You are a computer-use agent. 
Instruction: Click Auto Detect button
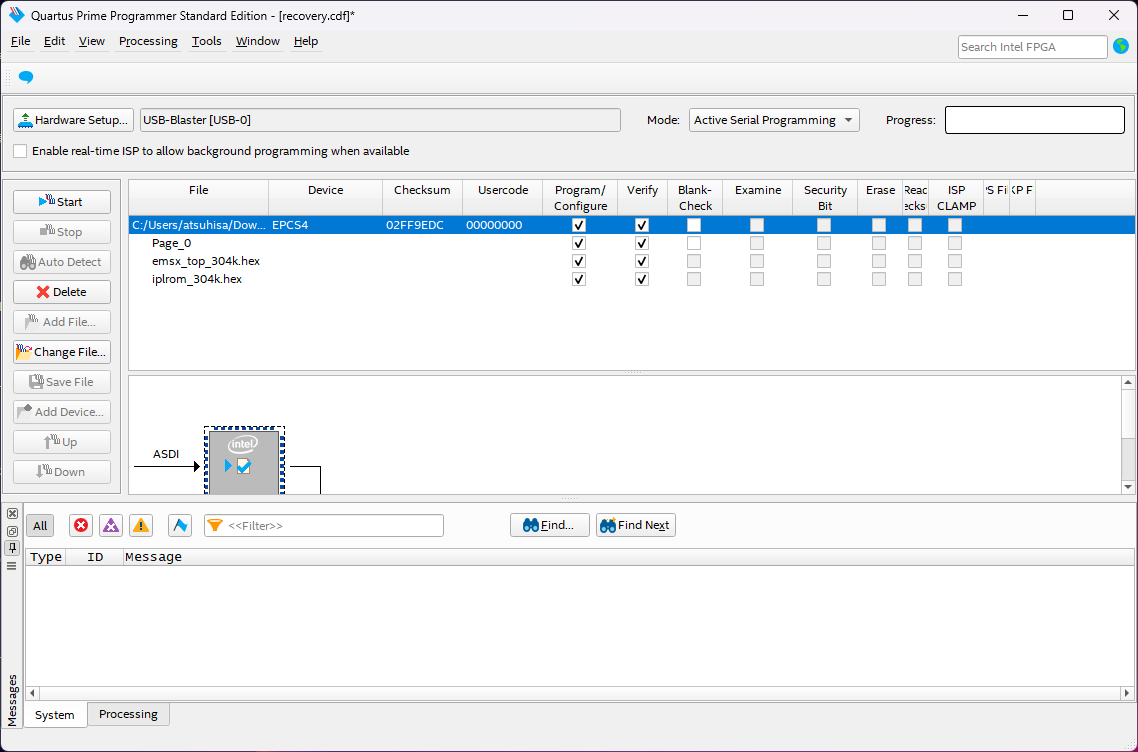click(x=62, y=262)
